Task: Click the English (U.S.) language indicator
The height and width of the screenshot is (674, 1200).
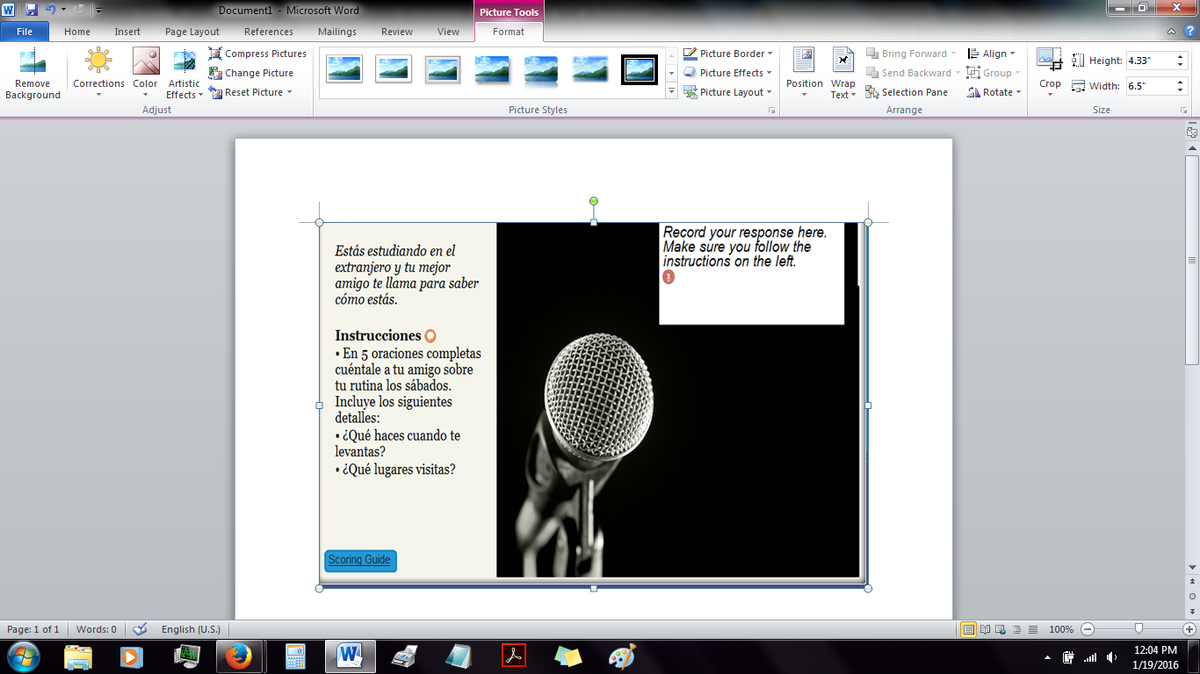Action: [191, 630]
